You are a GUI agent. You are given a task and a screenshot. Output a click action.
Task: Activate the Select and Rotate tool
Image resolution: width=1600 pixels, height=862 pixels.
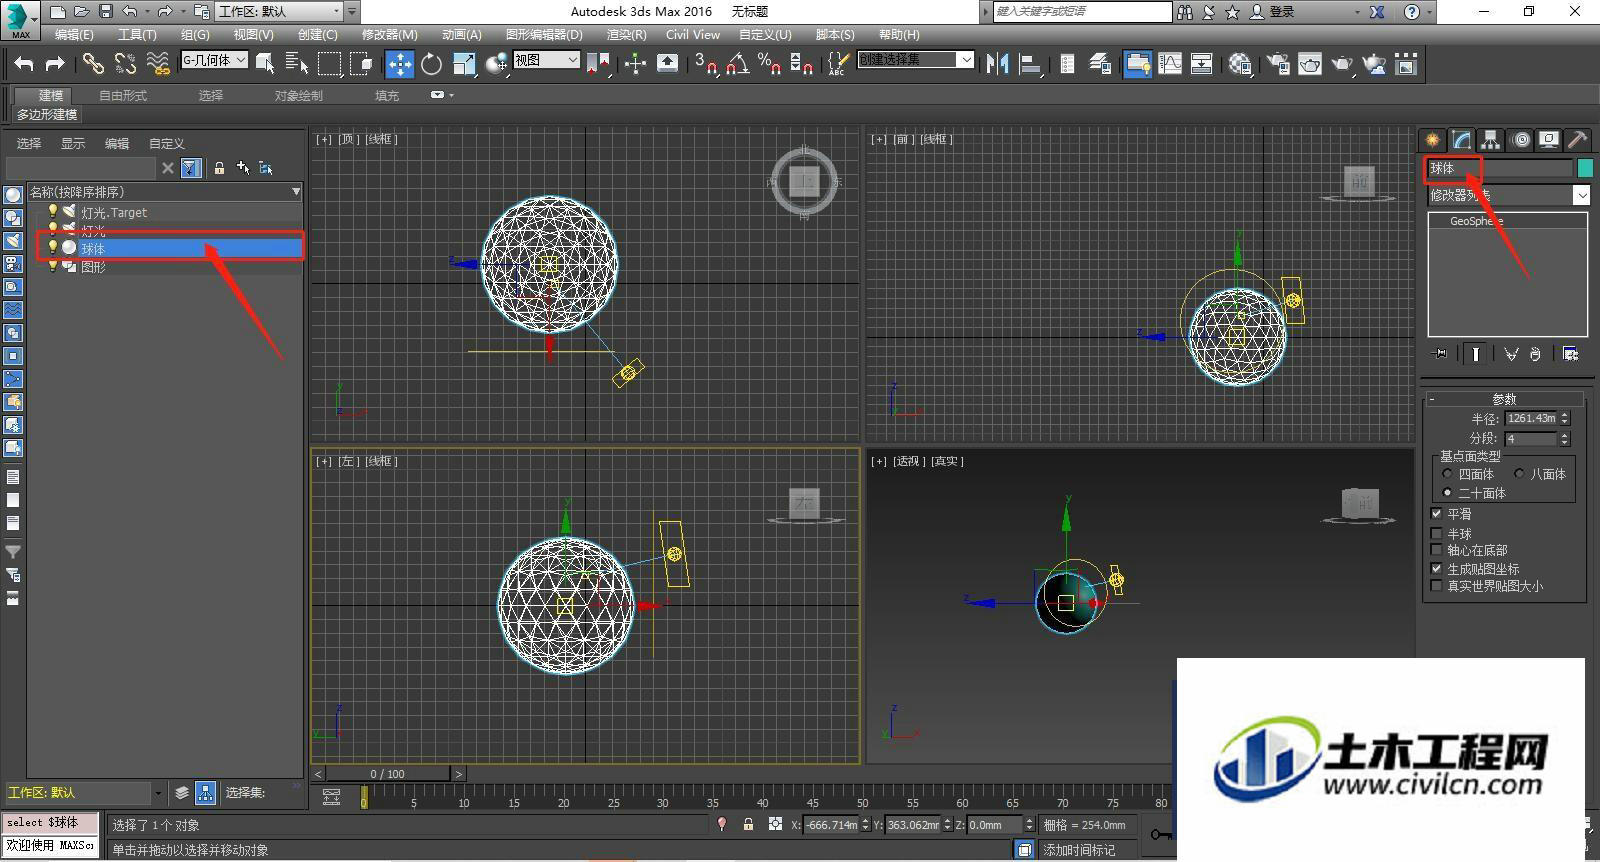click(x=431, y=64)
